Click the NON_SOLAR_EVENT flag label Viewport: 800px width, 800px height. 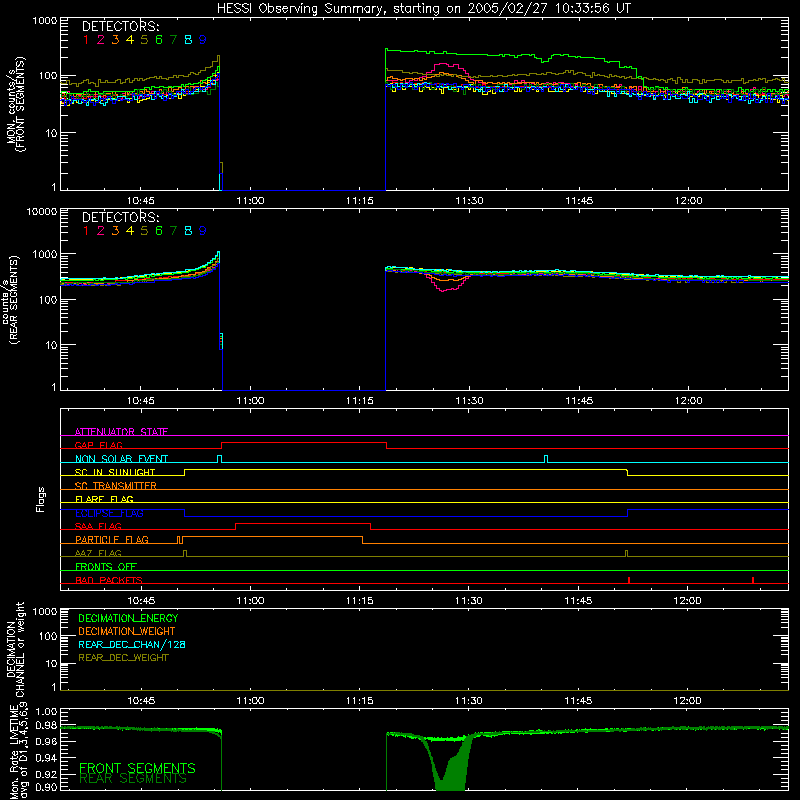121,459
